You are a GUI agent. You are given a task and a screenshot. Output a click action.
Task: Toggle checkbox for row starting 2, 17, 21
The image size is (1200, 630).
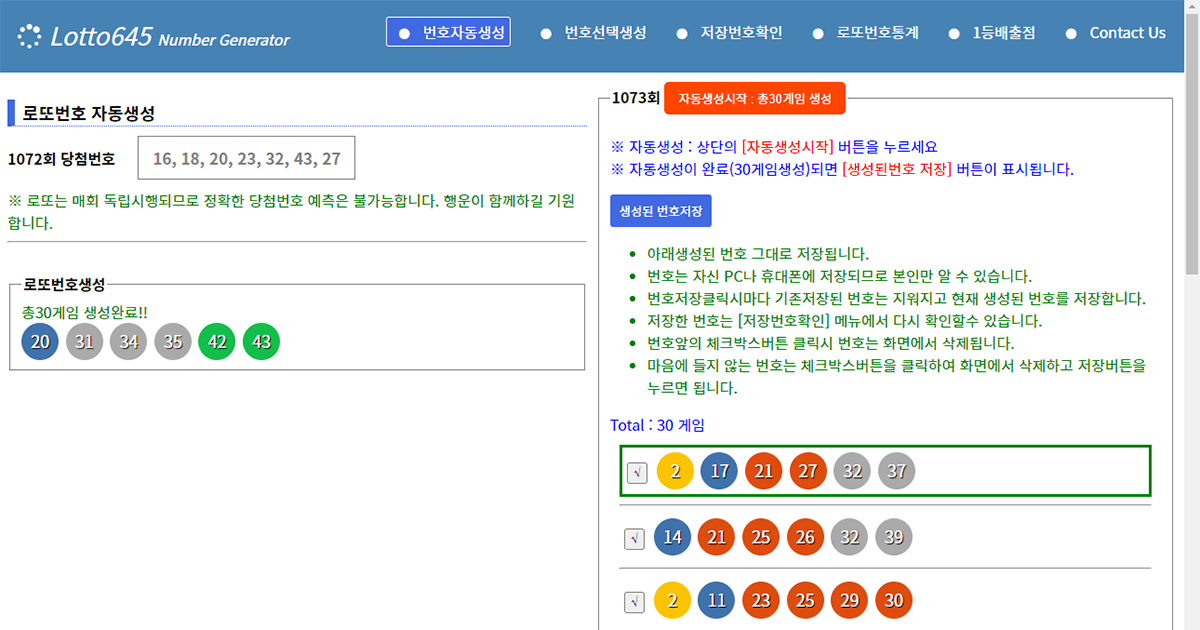tap(637, 472)
